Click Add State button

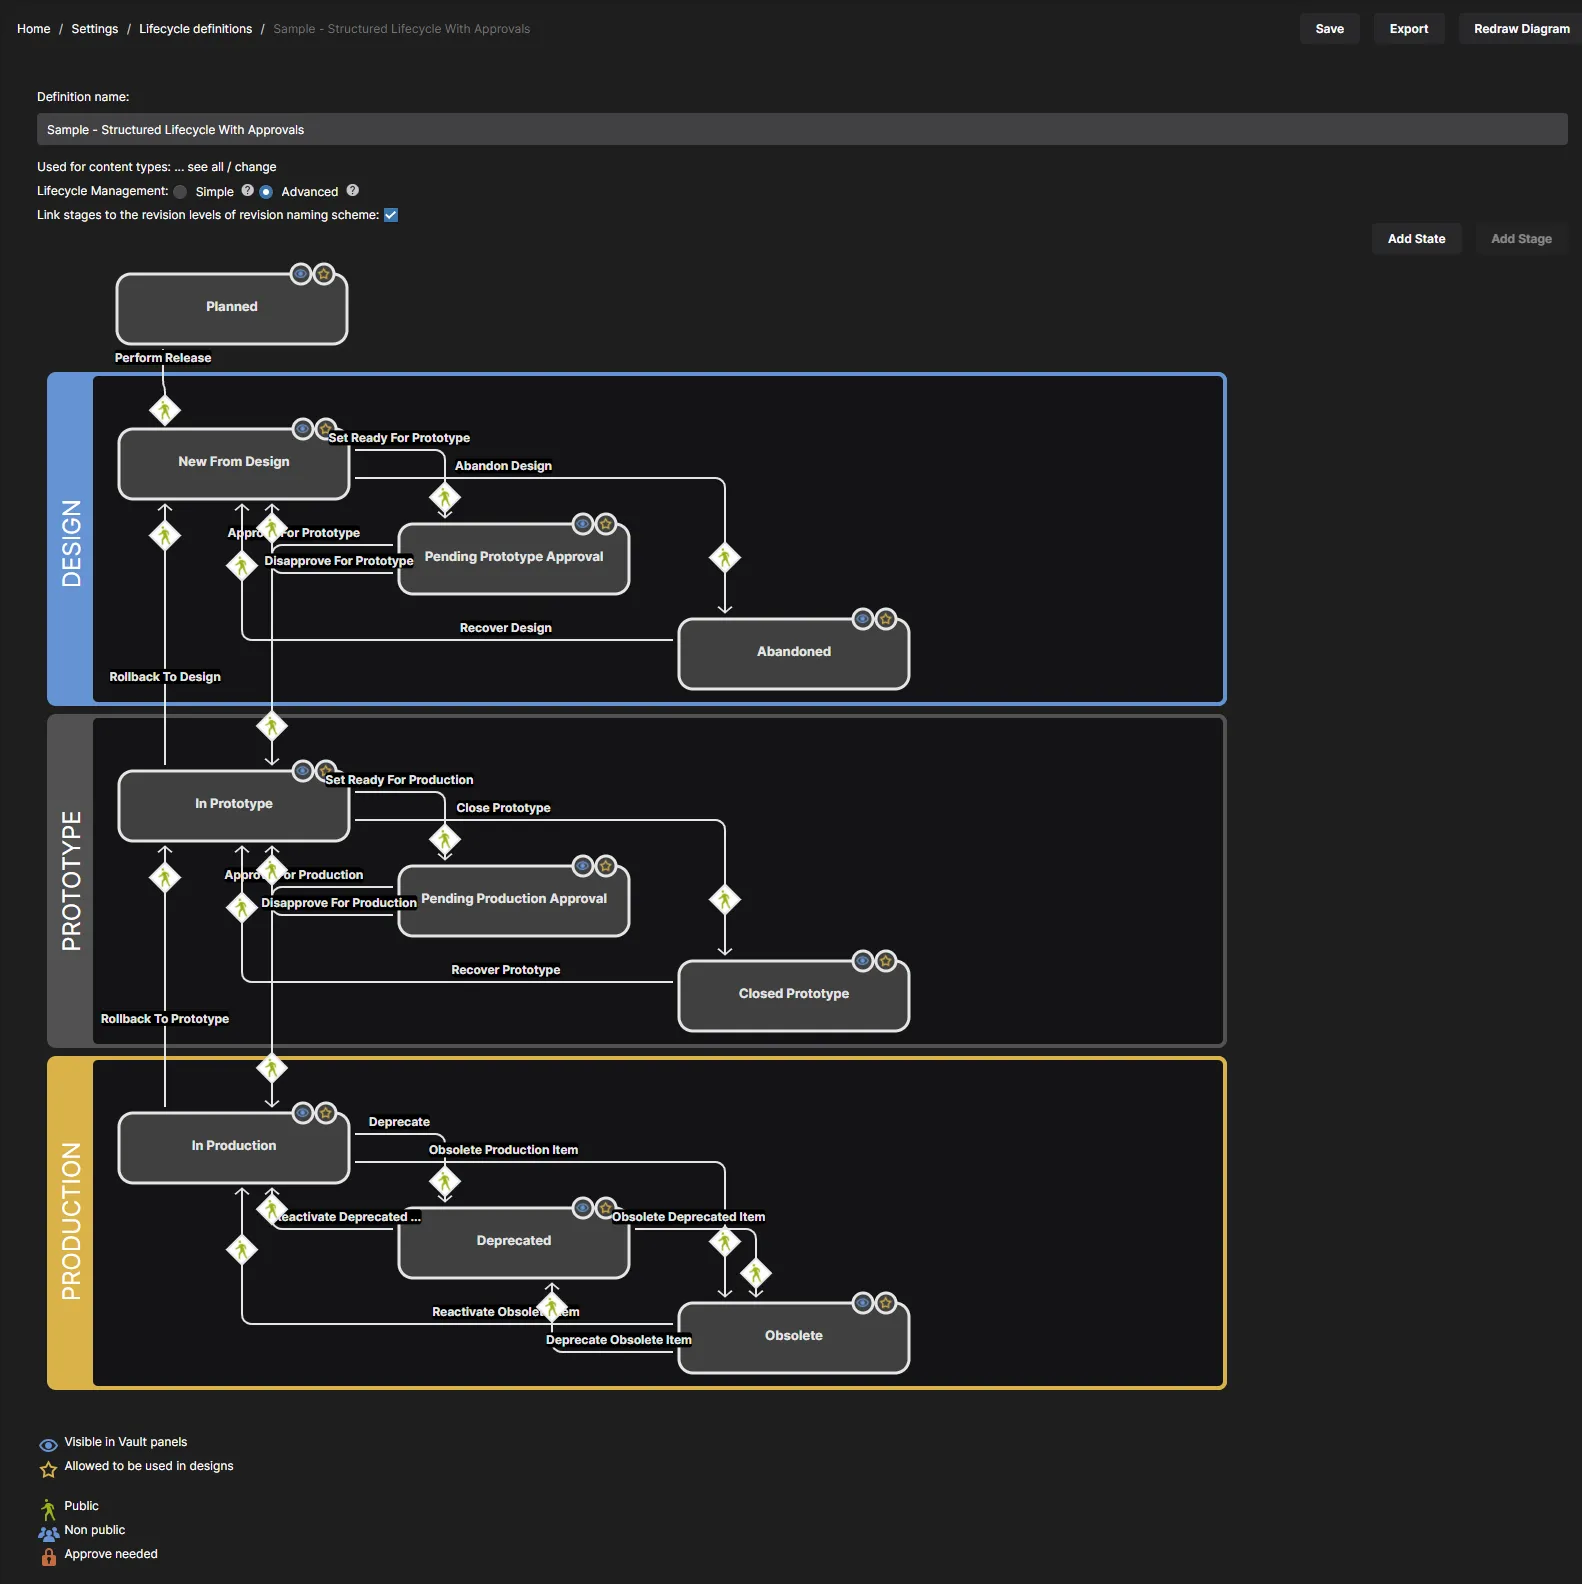click(x=1416, y=239)
